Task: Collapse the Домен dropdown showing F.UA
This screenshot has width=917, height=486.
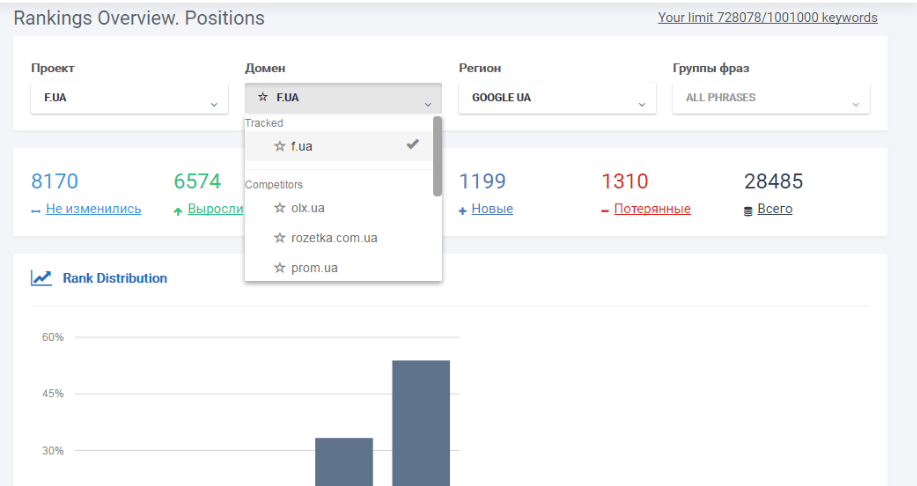Action: 343,98
